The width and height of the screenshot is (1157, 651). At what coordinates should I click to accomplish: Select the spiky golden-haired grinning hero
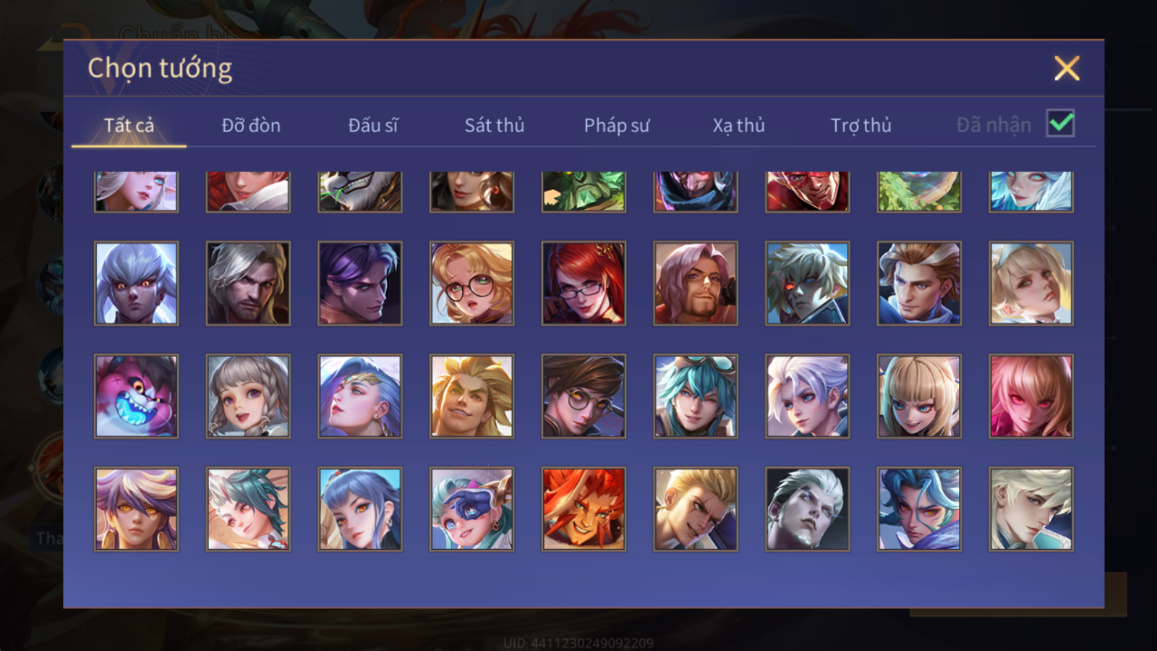[472, 396]
